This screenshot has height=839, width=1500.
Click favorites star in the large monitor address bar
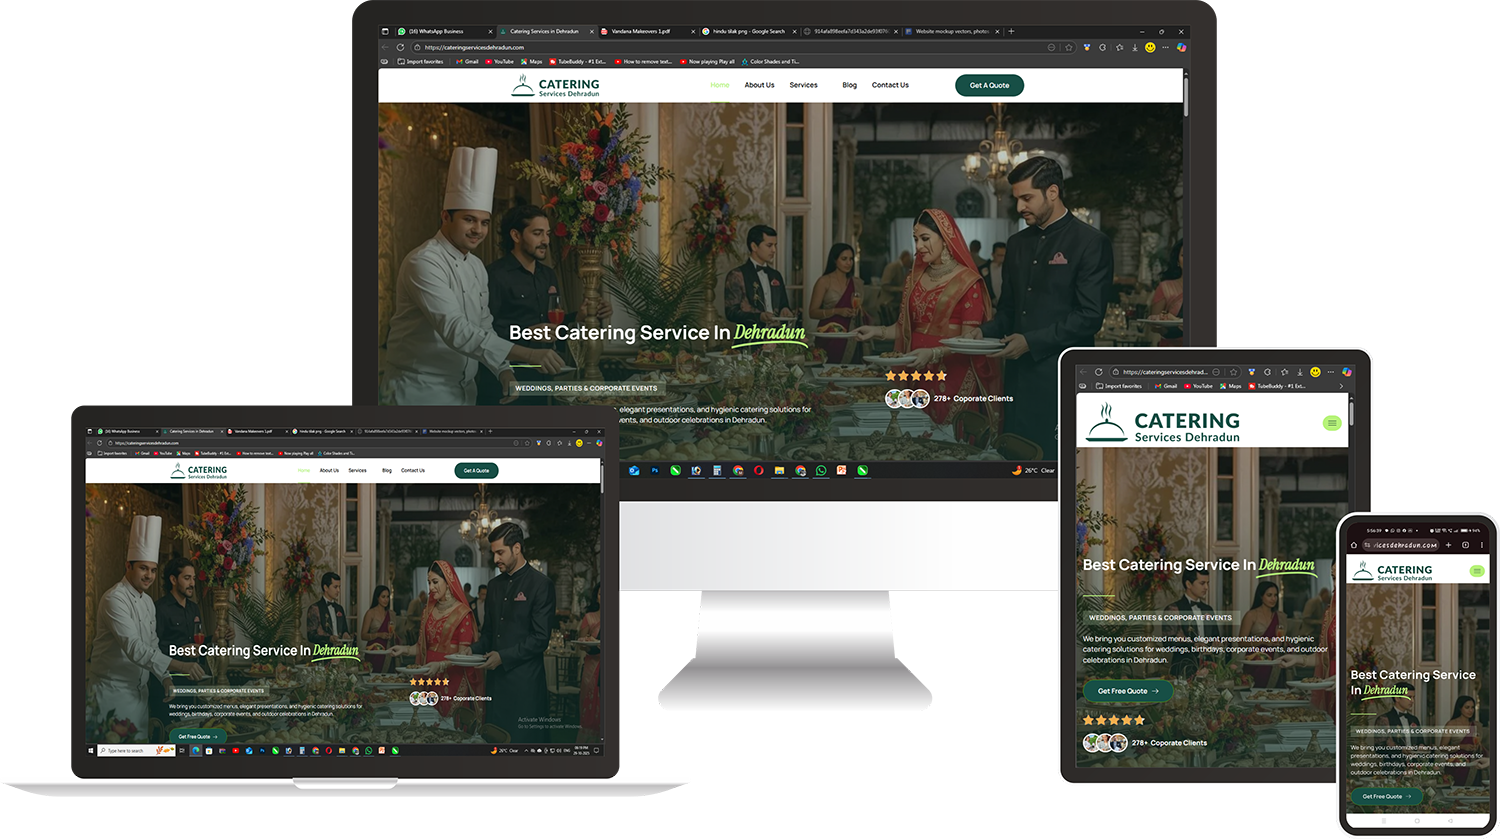point(1069,47)
